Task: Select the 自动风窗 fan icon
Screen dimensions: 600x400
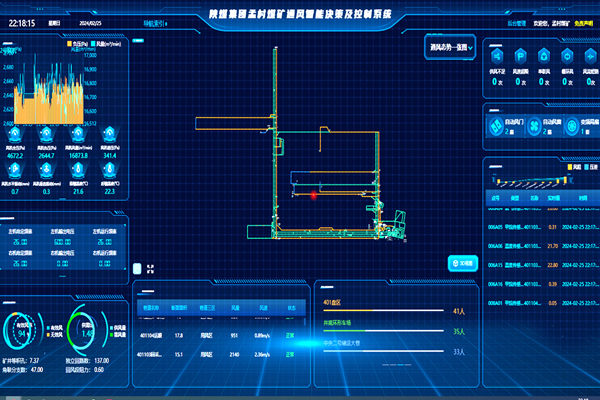Action: click(x=535, y=125)
